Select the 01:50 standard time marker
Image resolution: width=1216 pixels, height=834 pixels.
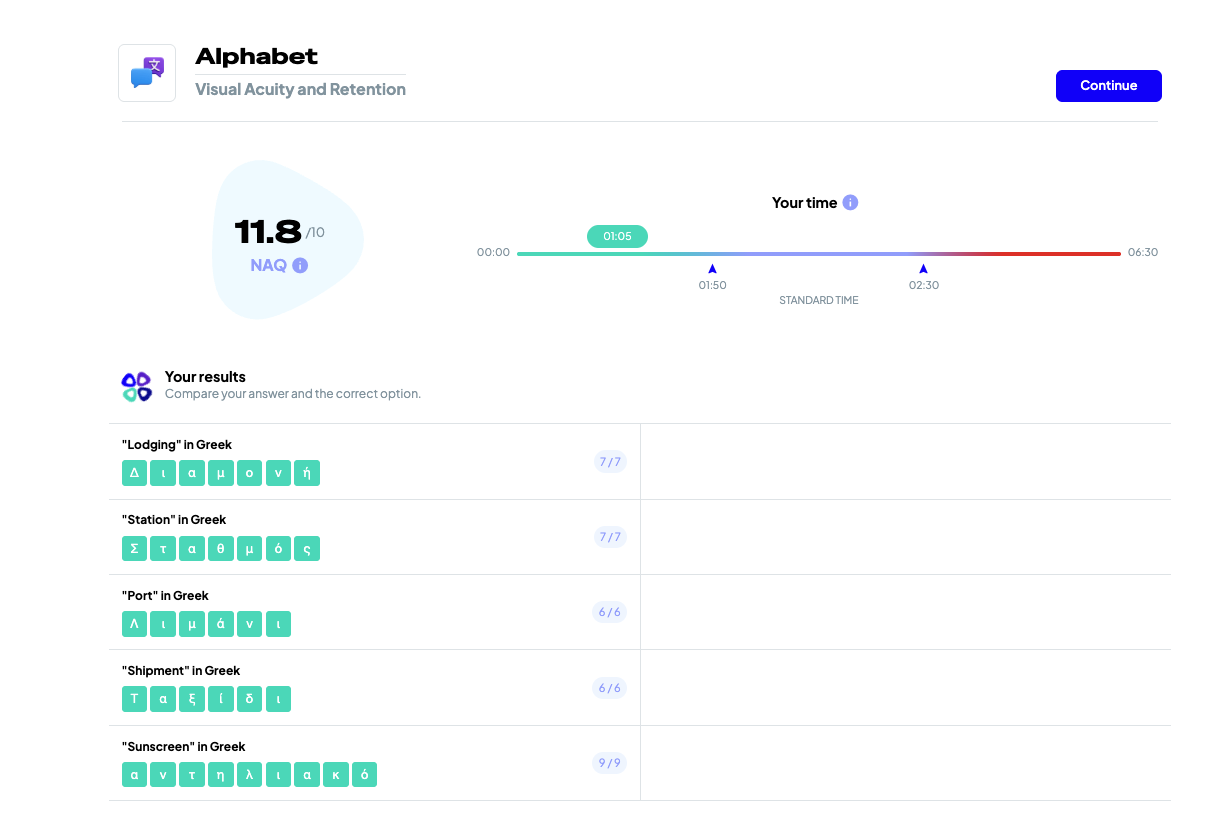(712, 269)
